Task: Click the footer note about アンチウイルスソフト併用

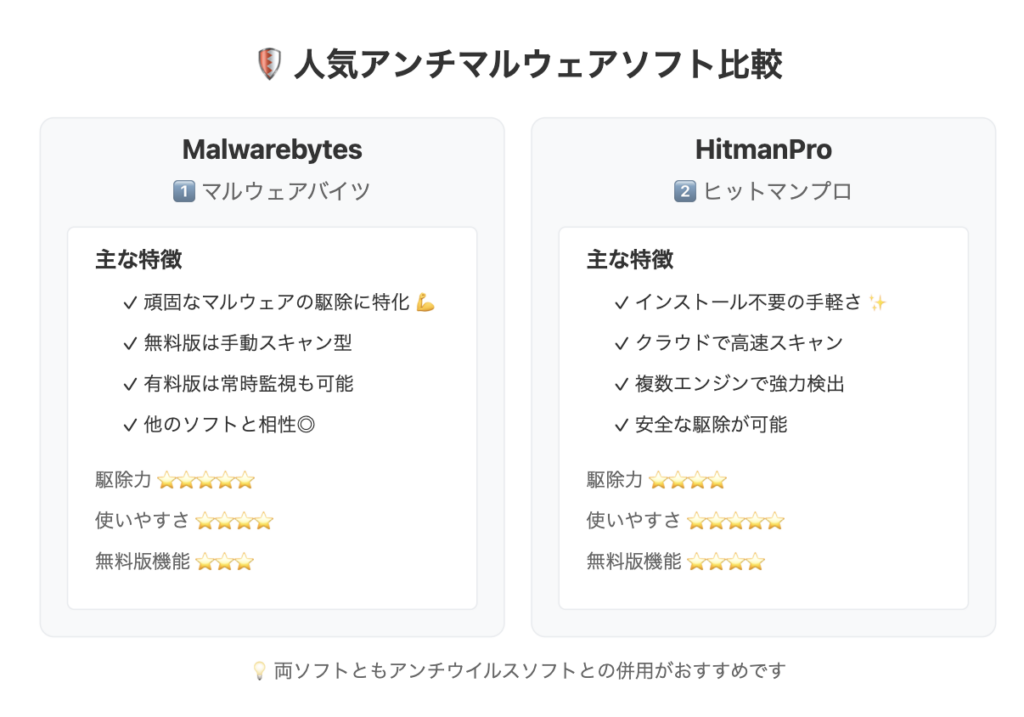Action: [x=530, y=671]
